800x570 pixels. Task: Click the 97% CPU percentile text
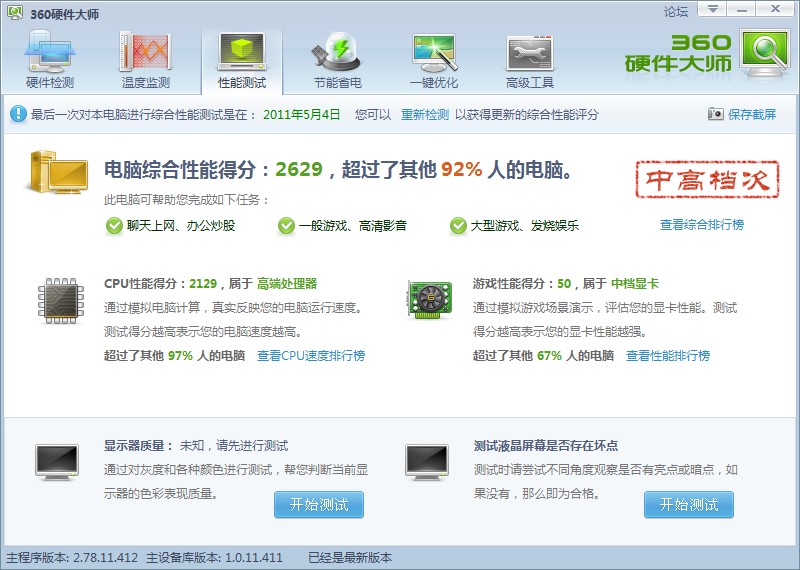click(180, 356)
